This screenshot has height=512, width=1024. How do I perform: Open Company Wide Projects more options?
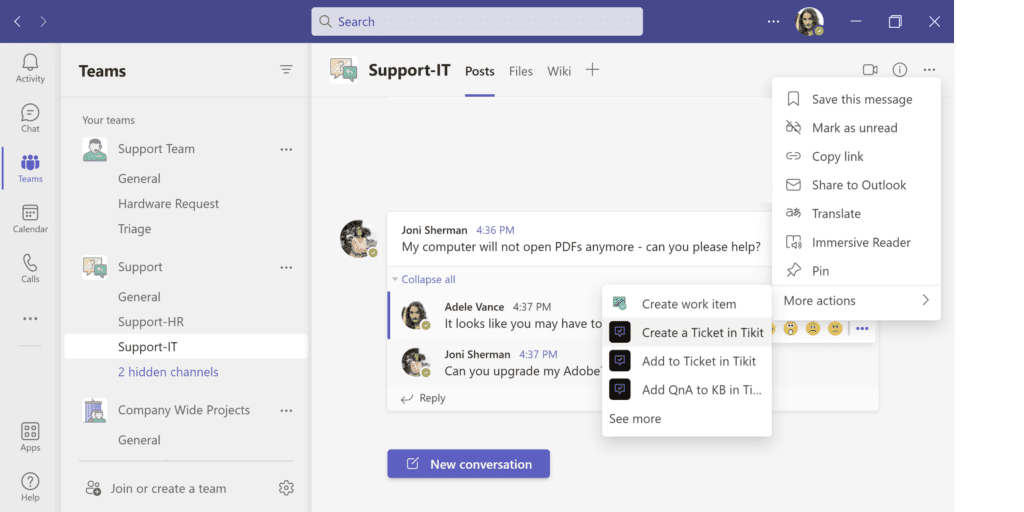(286, 411)
